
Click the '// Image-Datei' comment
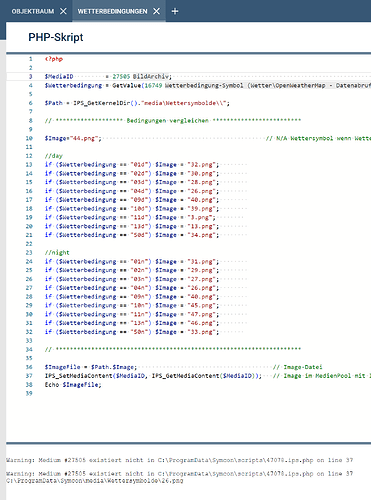pyautogui.click(x=298, y=367)
